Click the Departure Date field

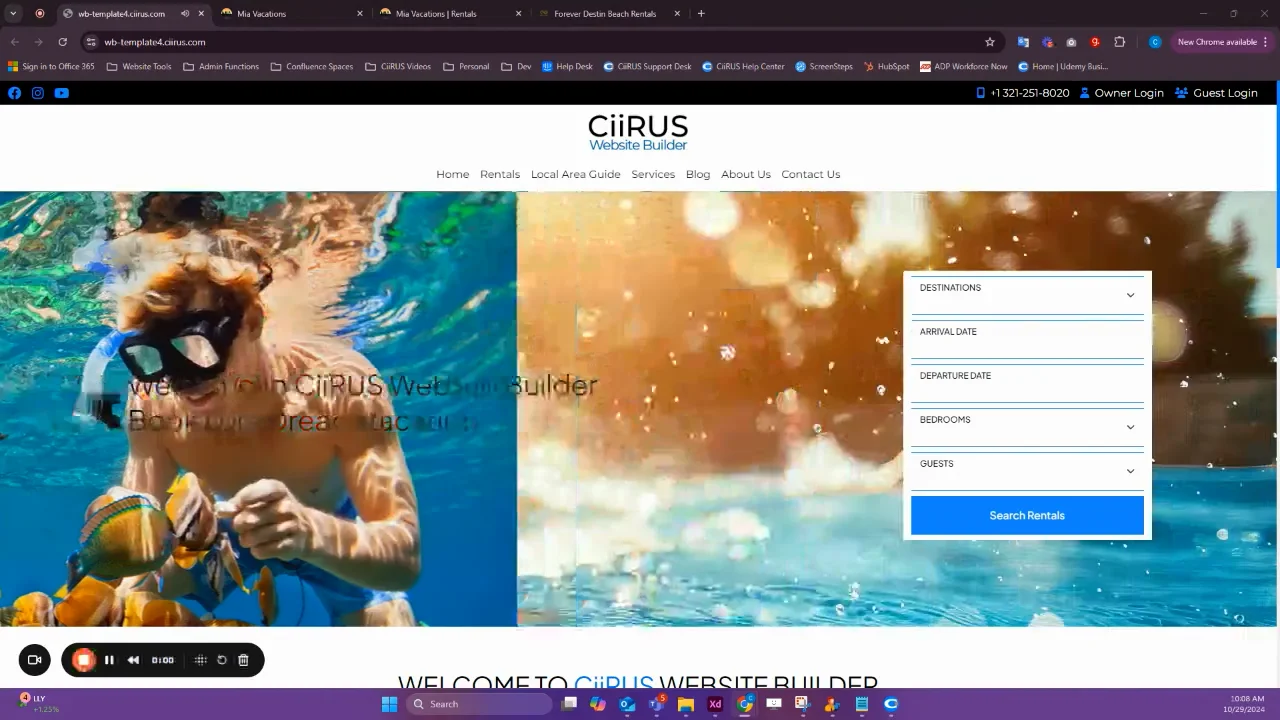(x=1027, y=384)
